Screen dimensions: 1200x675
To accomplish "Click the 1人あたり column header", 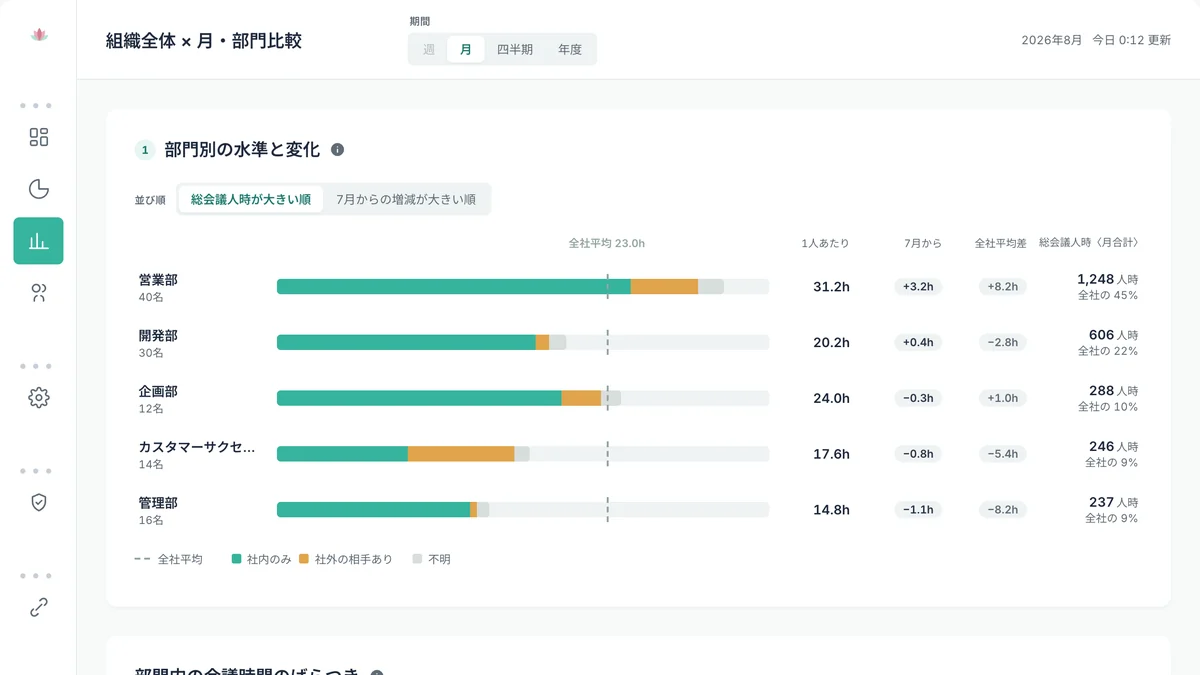I will [825, 243].
